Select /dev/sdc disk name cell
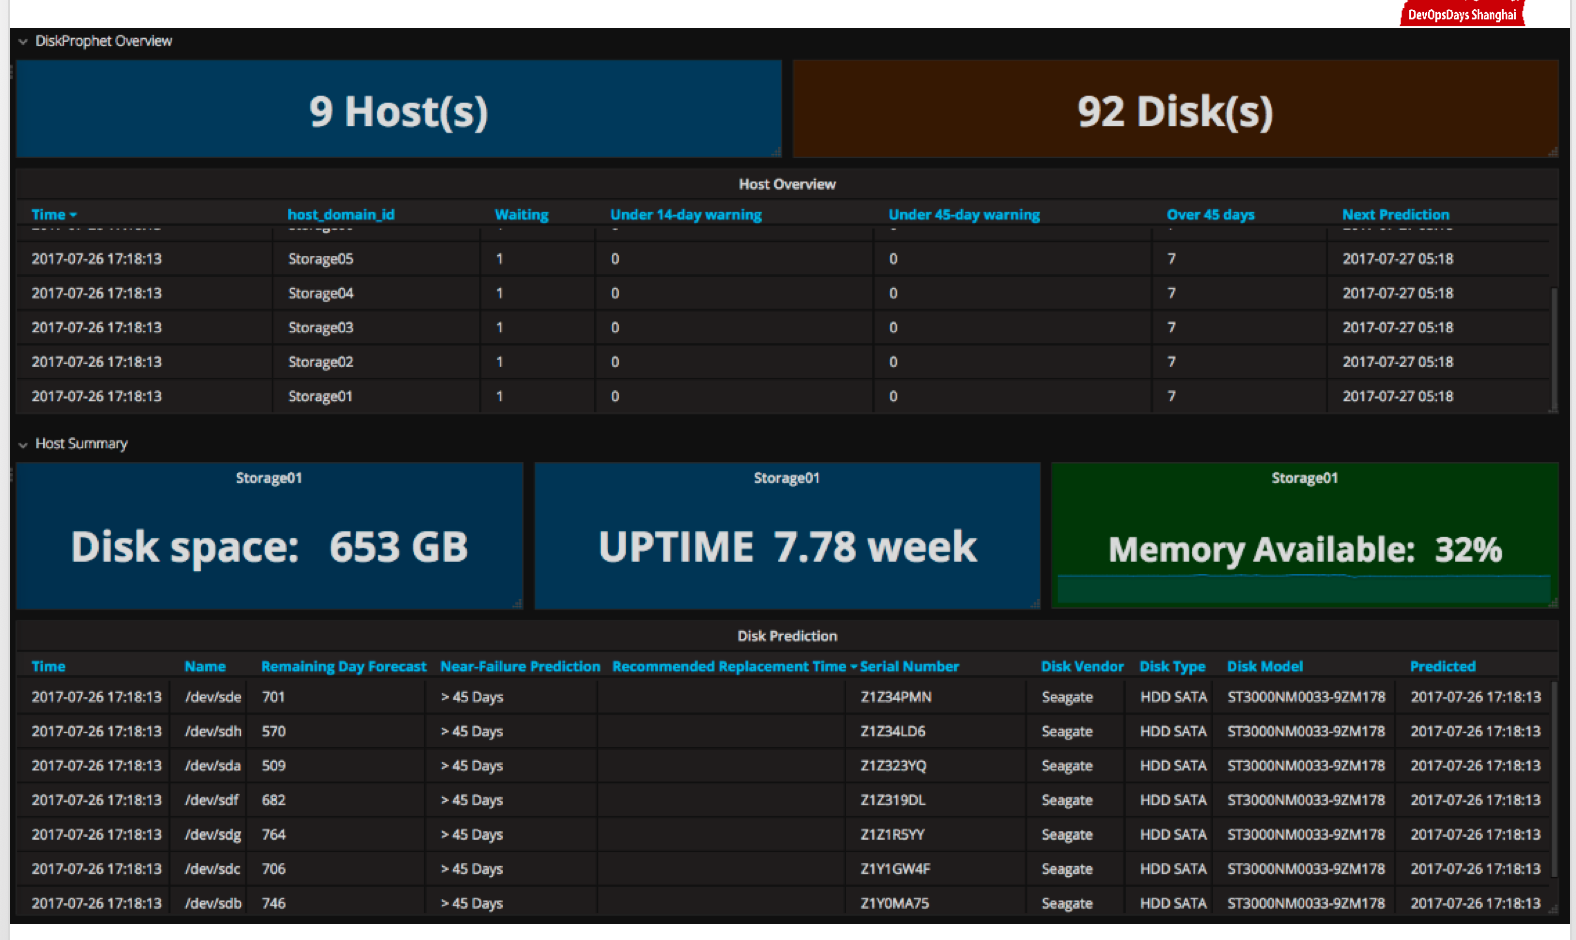This screenshot has width=1576, height=940. coord(213,869)
